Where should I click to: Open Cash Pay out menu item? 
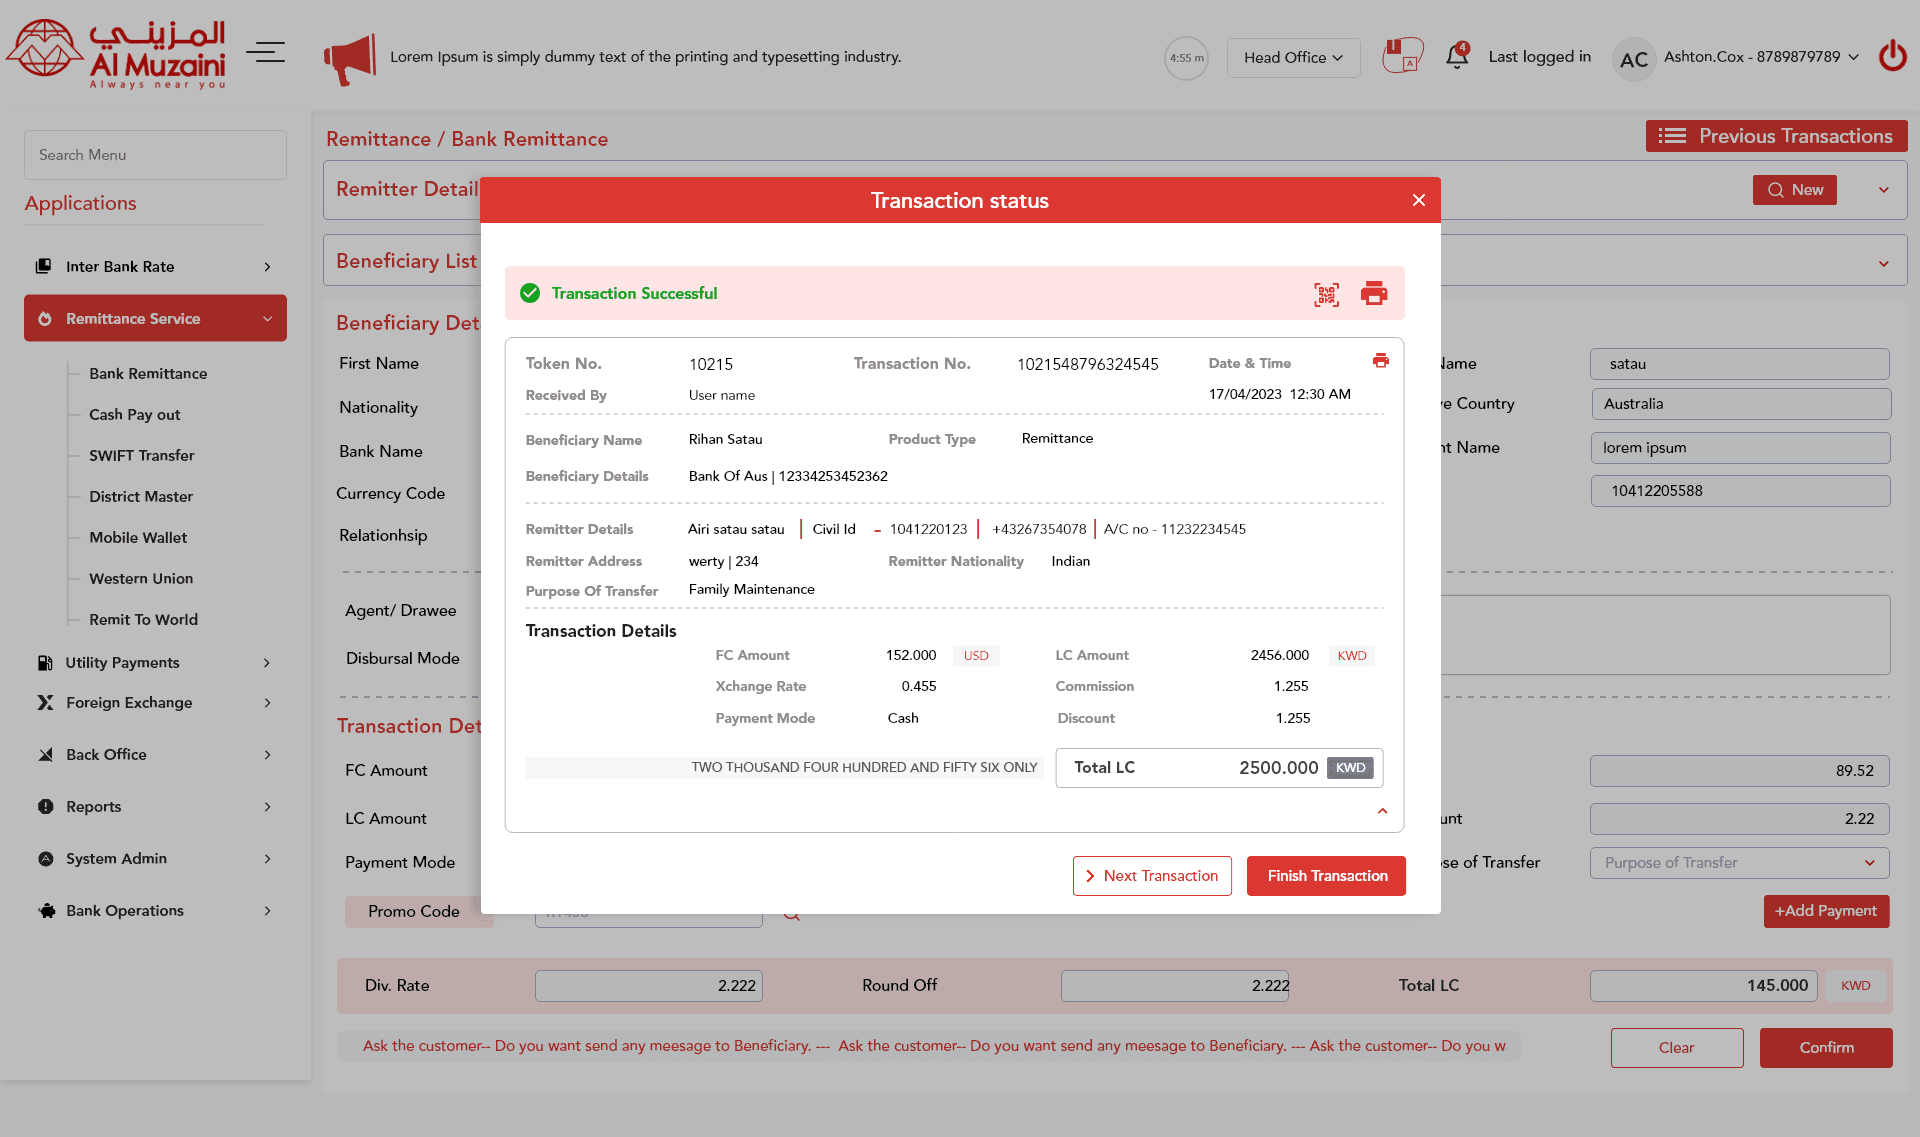coord(135,414)
